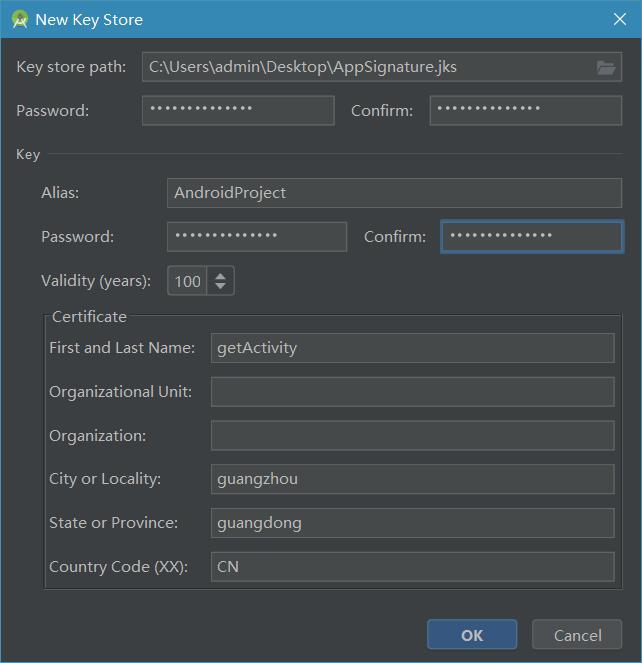Click the Android Studio logo in title bar

(20, 19)
